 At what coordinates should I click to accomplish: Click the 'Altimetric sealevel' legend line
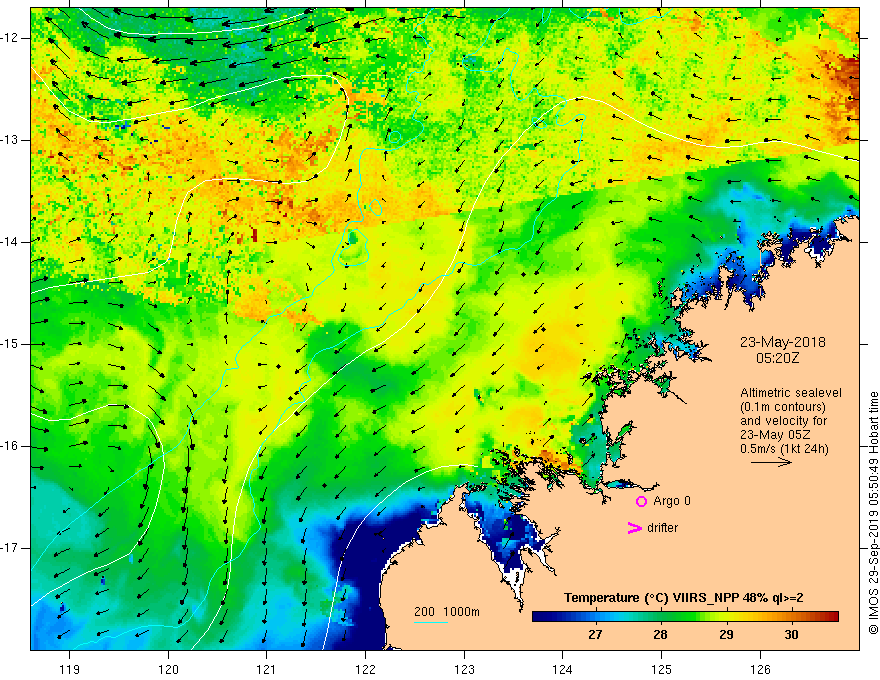pyautogui.click(x=791, y=393)
